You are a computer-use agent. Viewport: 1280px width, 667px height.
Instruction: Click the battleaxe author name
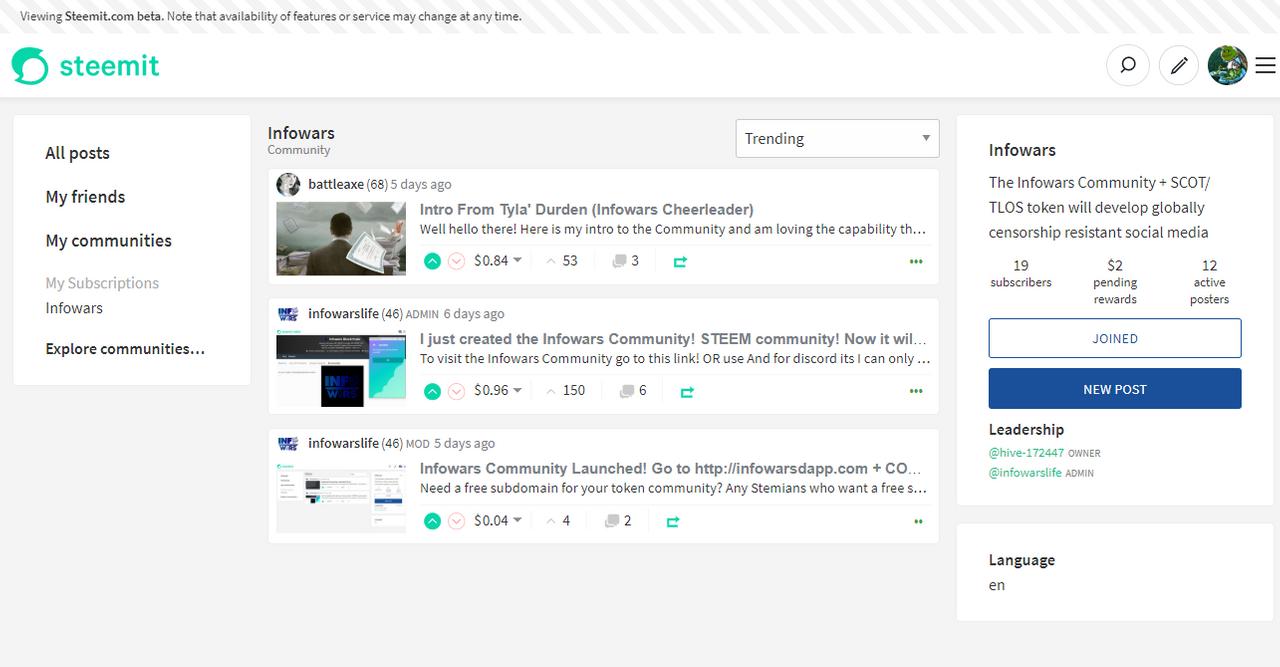336,184
